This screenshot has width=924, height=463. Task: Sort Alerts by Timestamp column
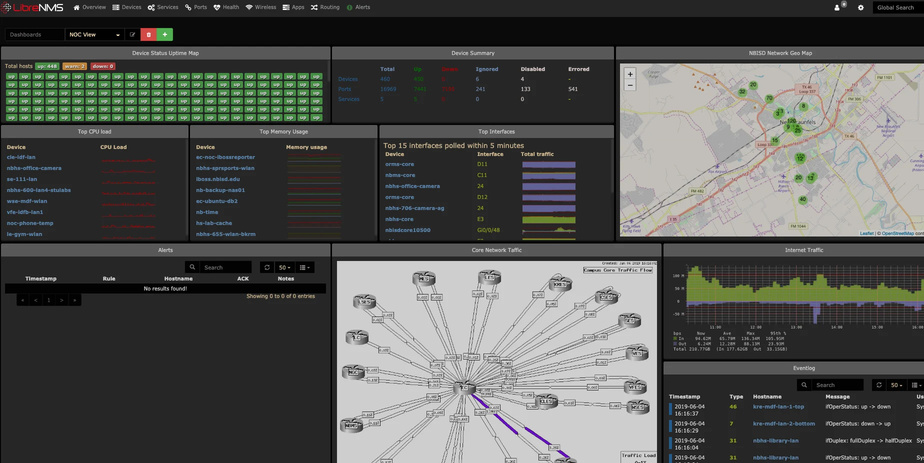point(41,279)
